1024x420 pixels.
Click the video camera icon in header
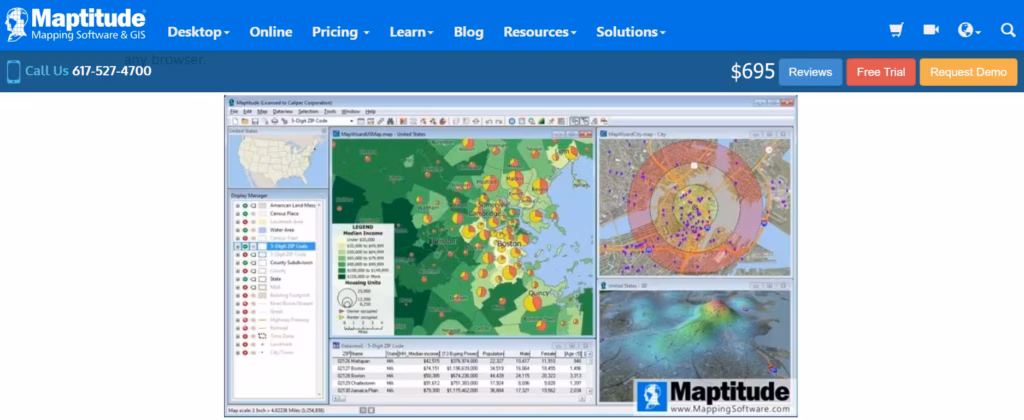pos(931,30)
